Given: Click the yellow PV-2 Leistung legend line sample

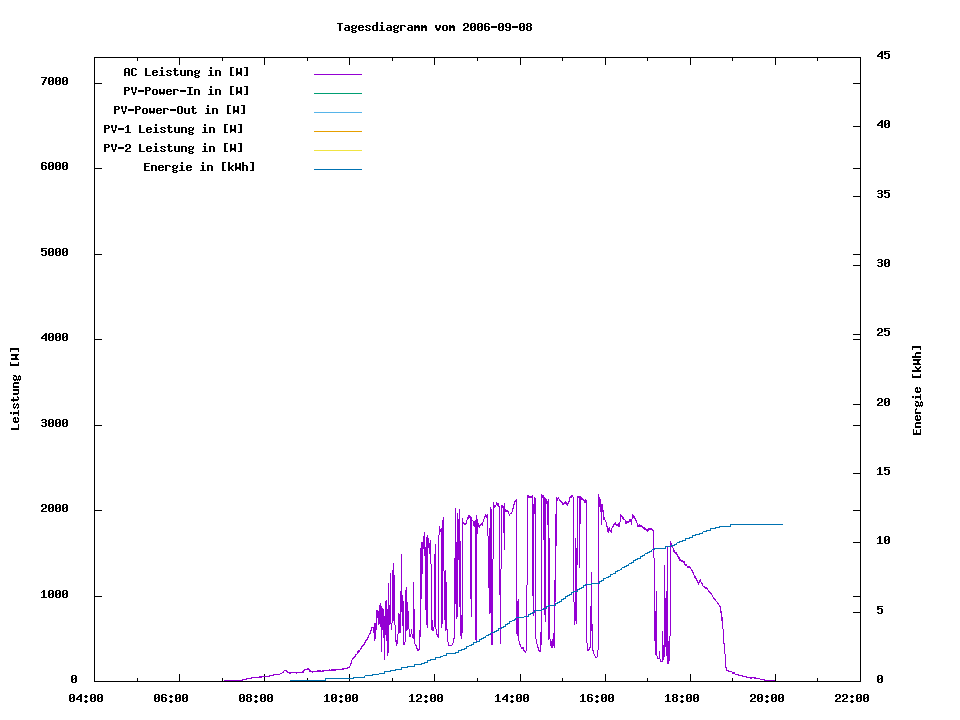Looking at the screenshot, I should coord(337,150).
